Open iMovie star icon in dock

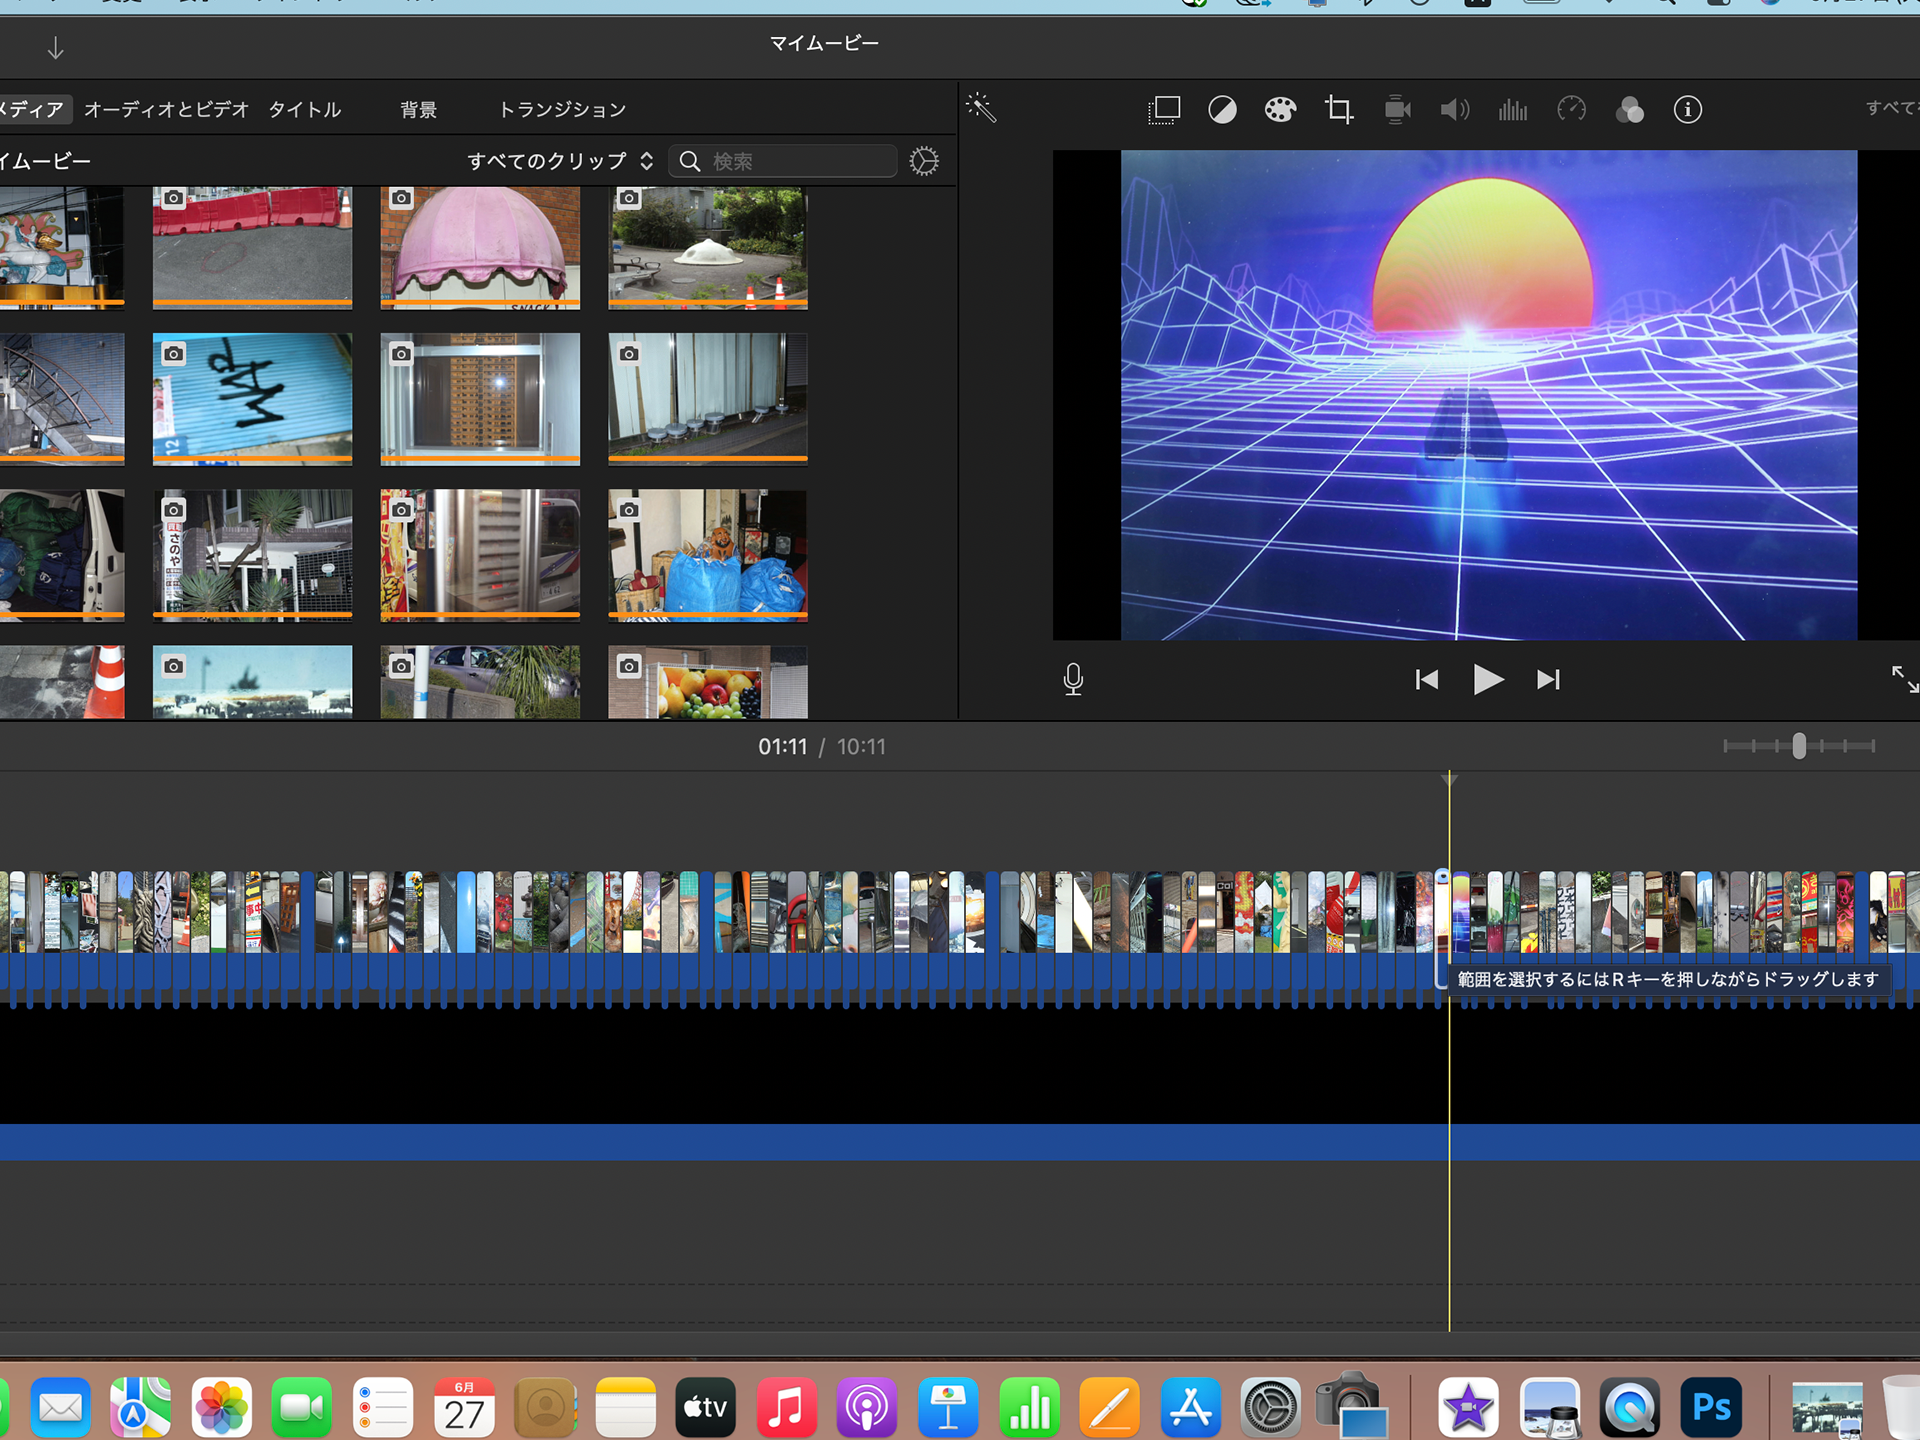point(1468,1408)
